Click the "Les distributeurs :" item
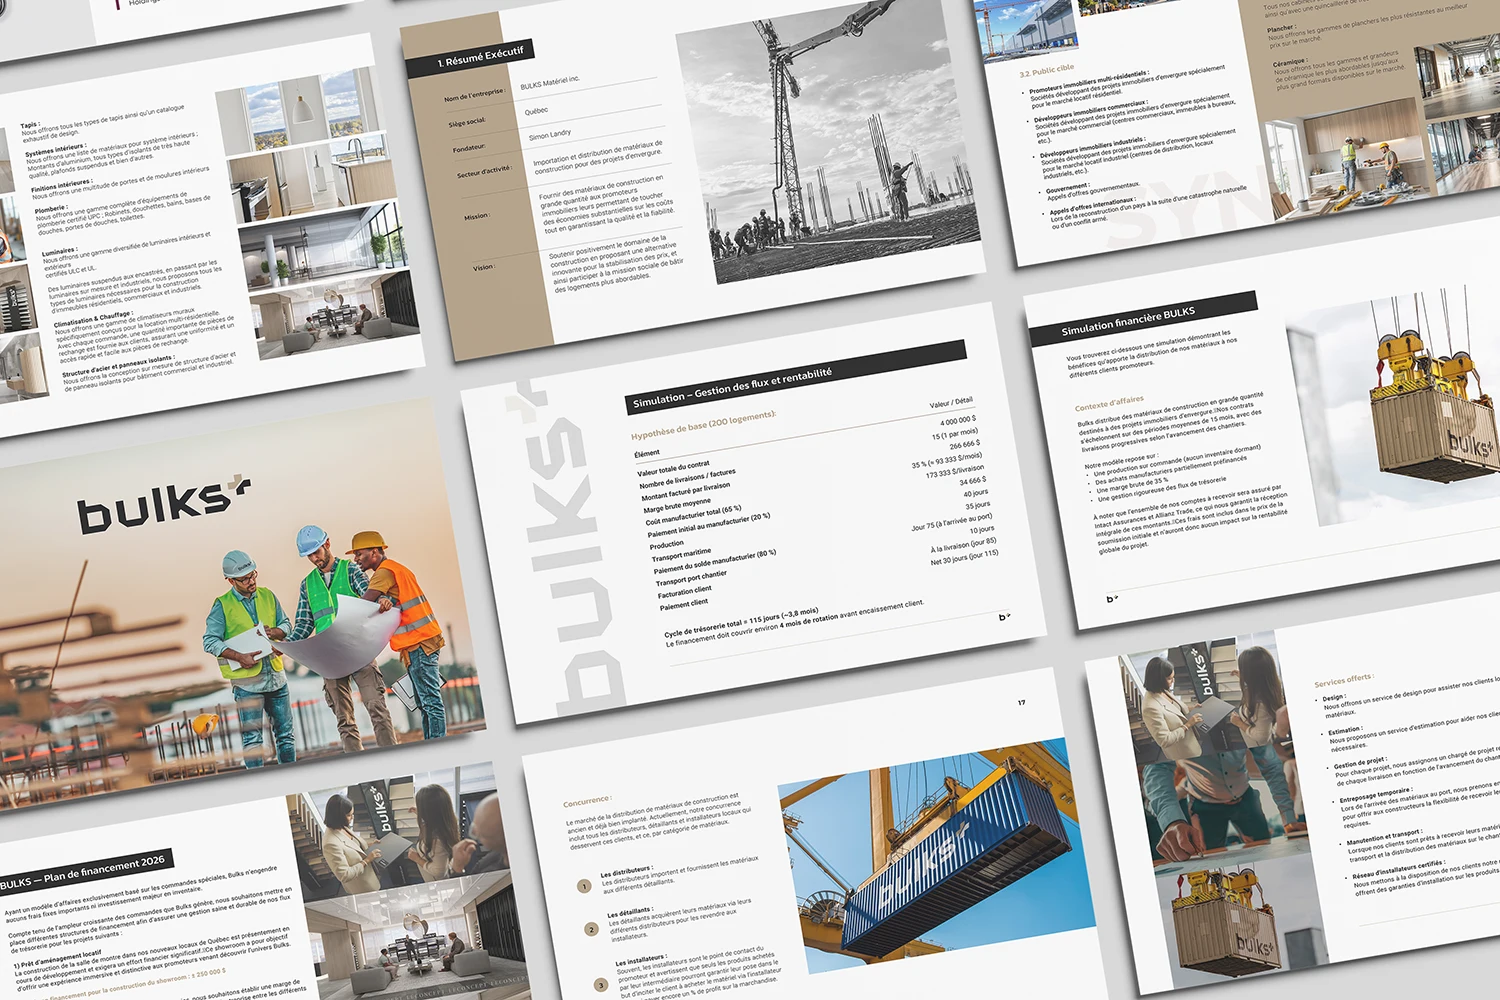The height and width of the screenshot is (1000, 1500). pyautogui.click(x=626, y=871)
